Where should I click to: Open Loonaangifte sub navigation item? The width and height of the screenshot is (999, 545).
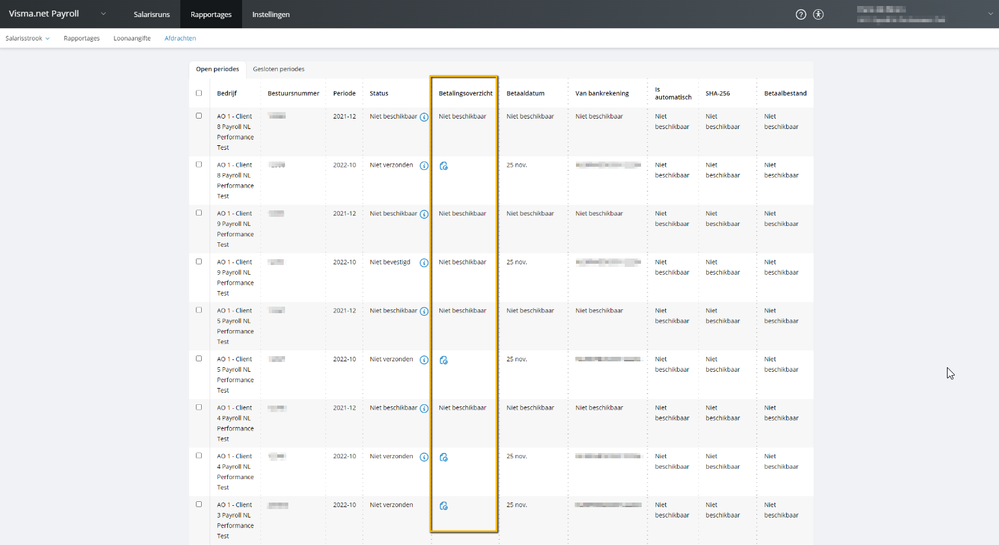(x=132, y=38)
